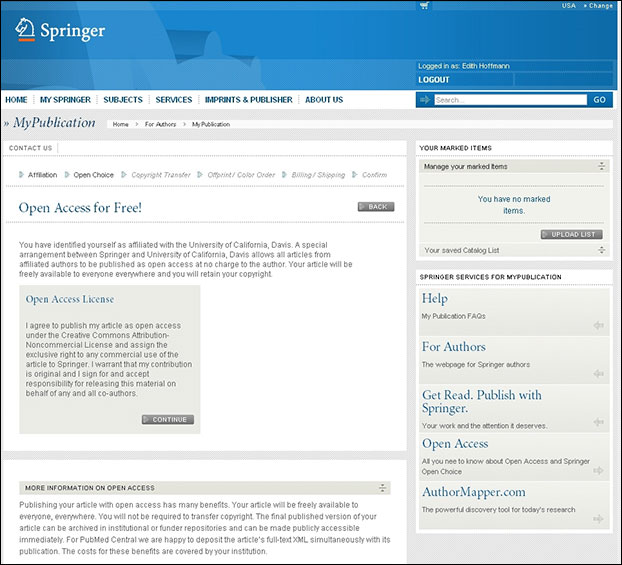Click the UPLOAD LIST button
The width and height of the screenshot is (622, 565).
tap(572, 234)
